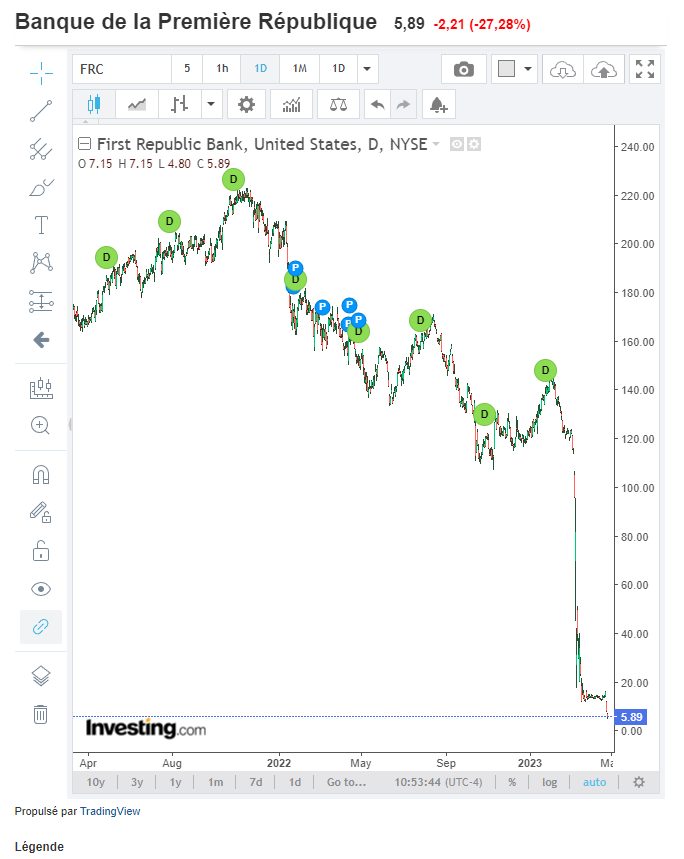Open legend settings gear near NYSE
684x859 pixels.
474,144
